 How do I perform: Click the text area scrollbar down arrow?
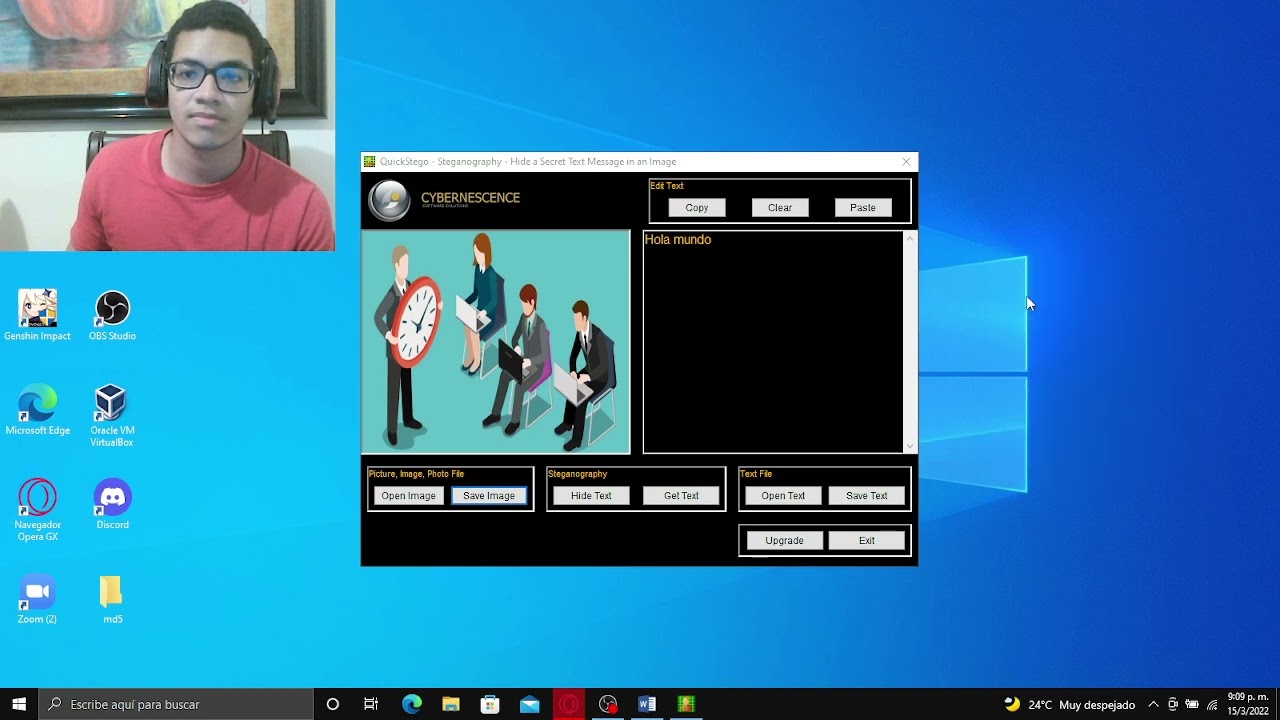pos(909,446)
